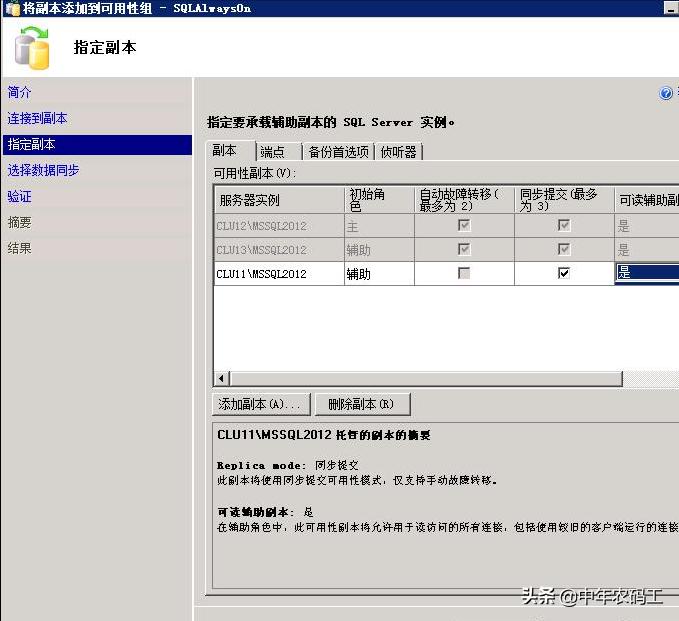
Task: Toggle synchronous commit for CLU13\MSSQL2012
Action: [564, 249]
